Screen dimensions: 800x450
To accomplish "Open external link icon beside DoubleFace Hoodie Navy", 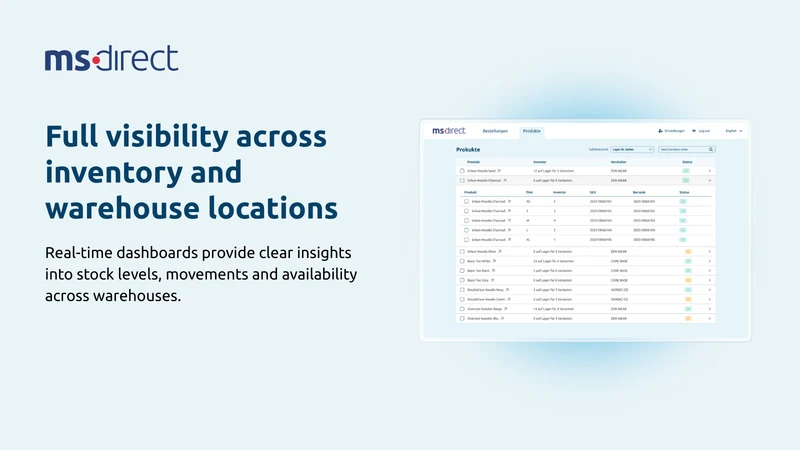I will (507, 290).
